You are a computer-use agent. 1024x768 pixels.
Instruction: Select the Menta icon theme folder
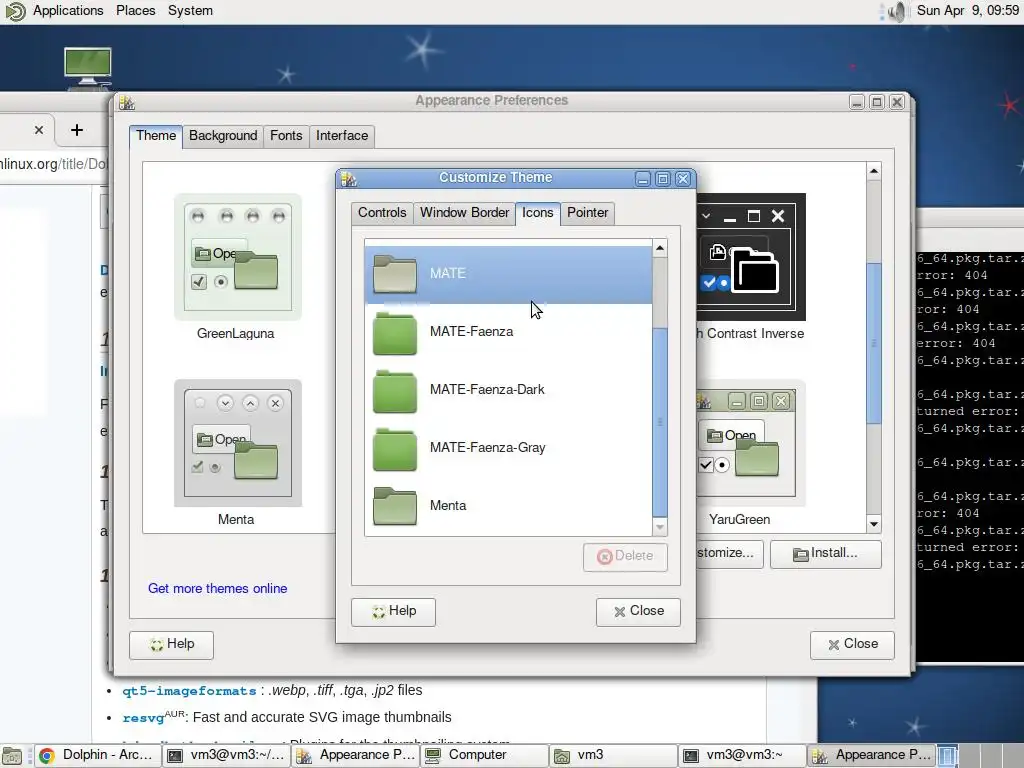tap(394, 505)
